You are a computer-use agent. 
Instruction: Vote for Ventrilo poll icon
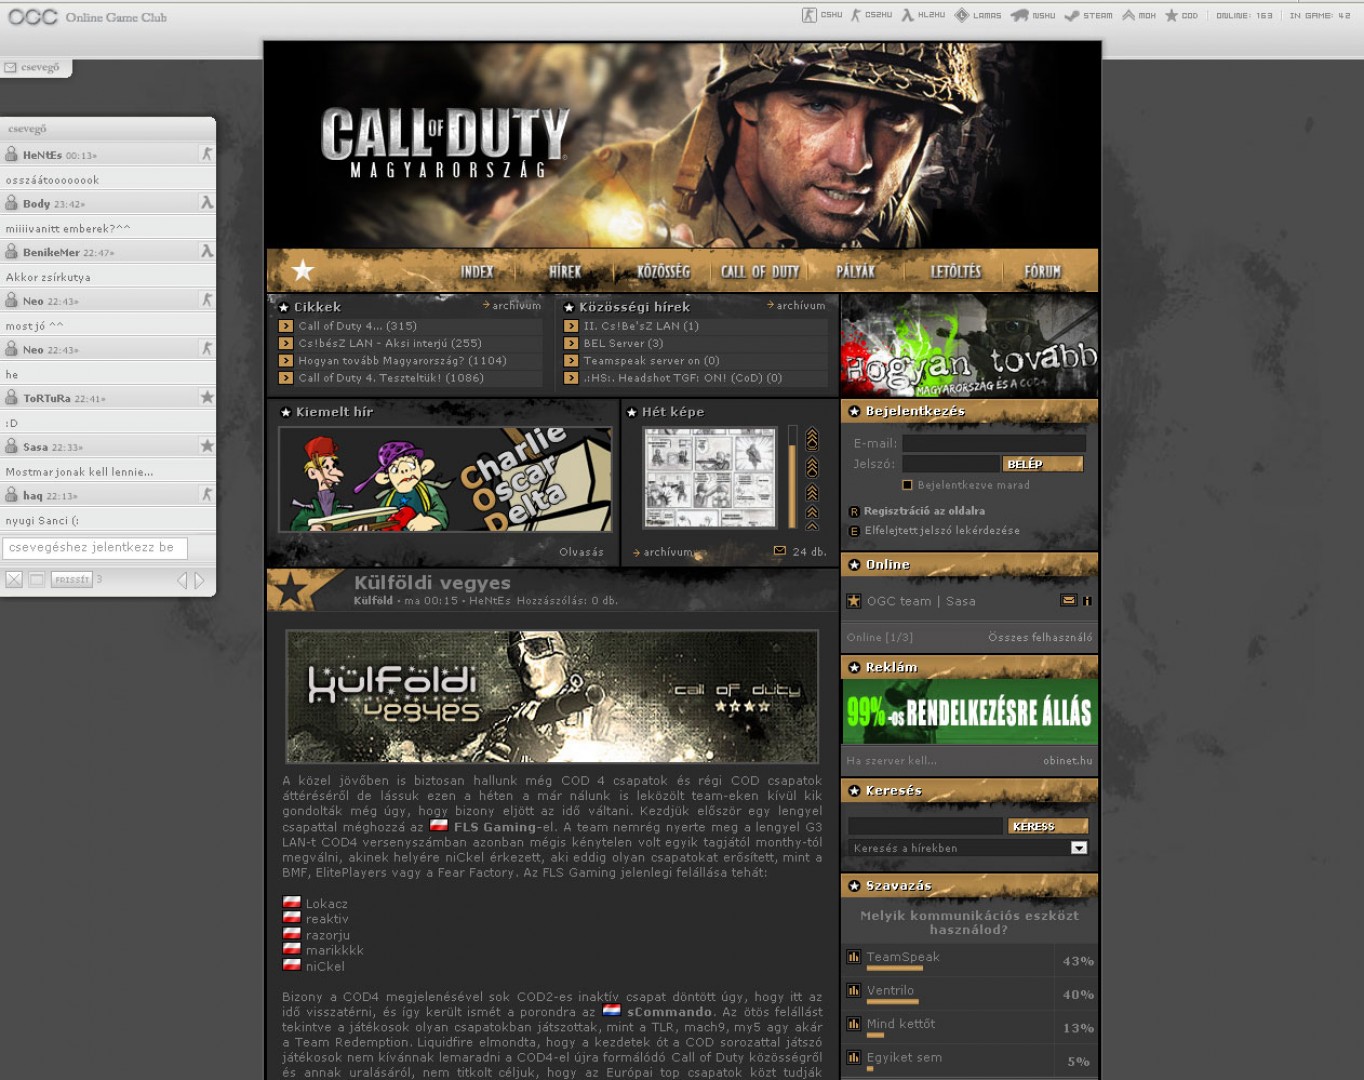click(854, 991)
